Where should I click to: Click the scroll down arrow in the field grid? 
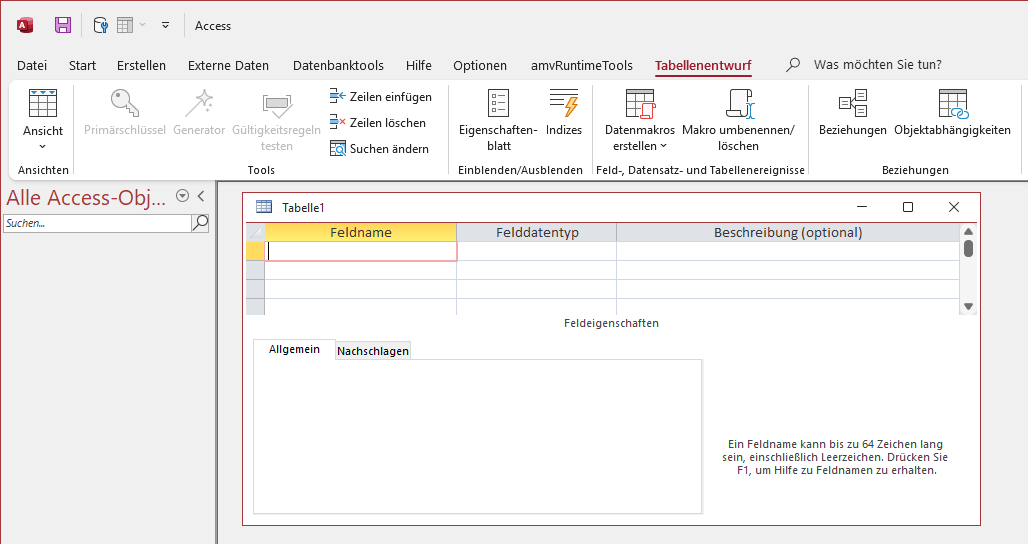coord(968,306)
